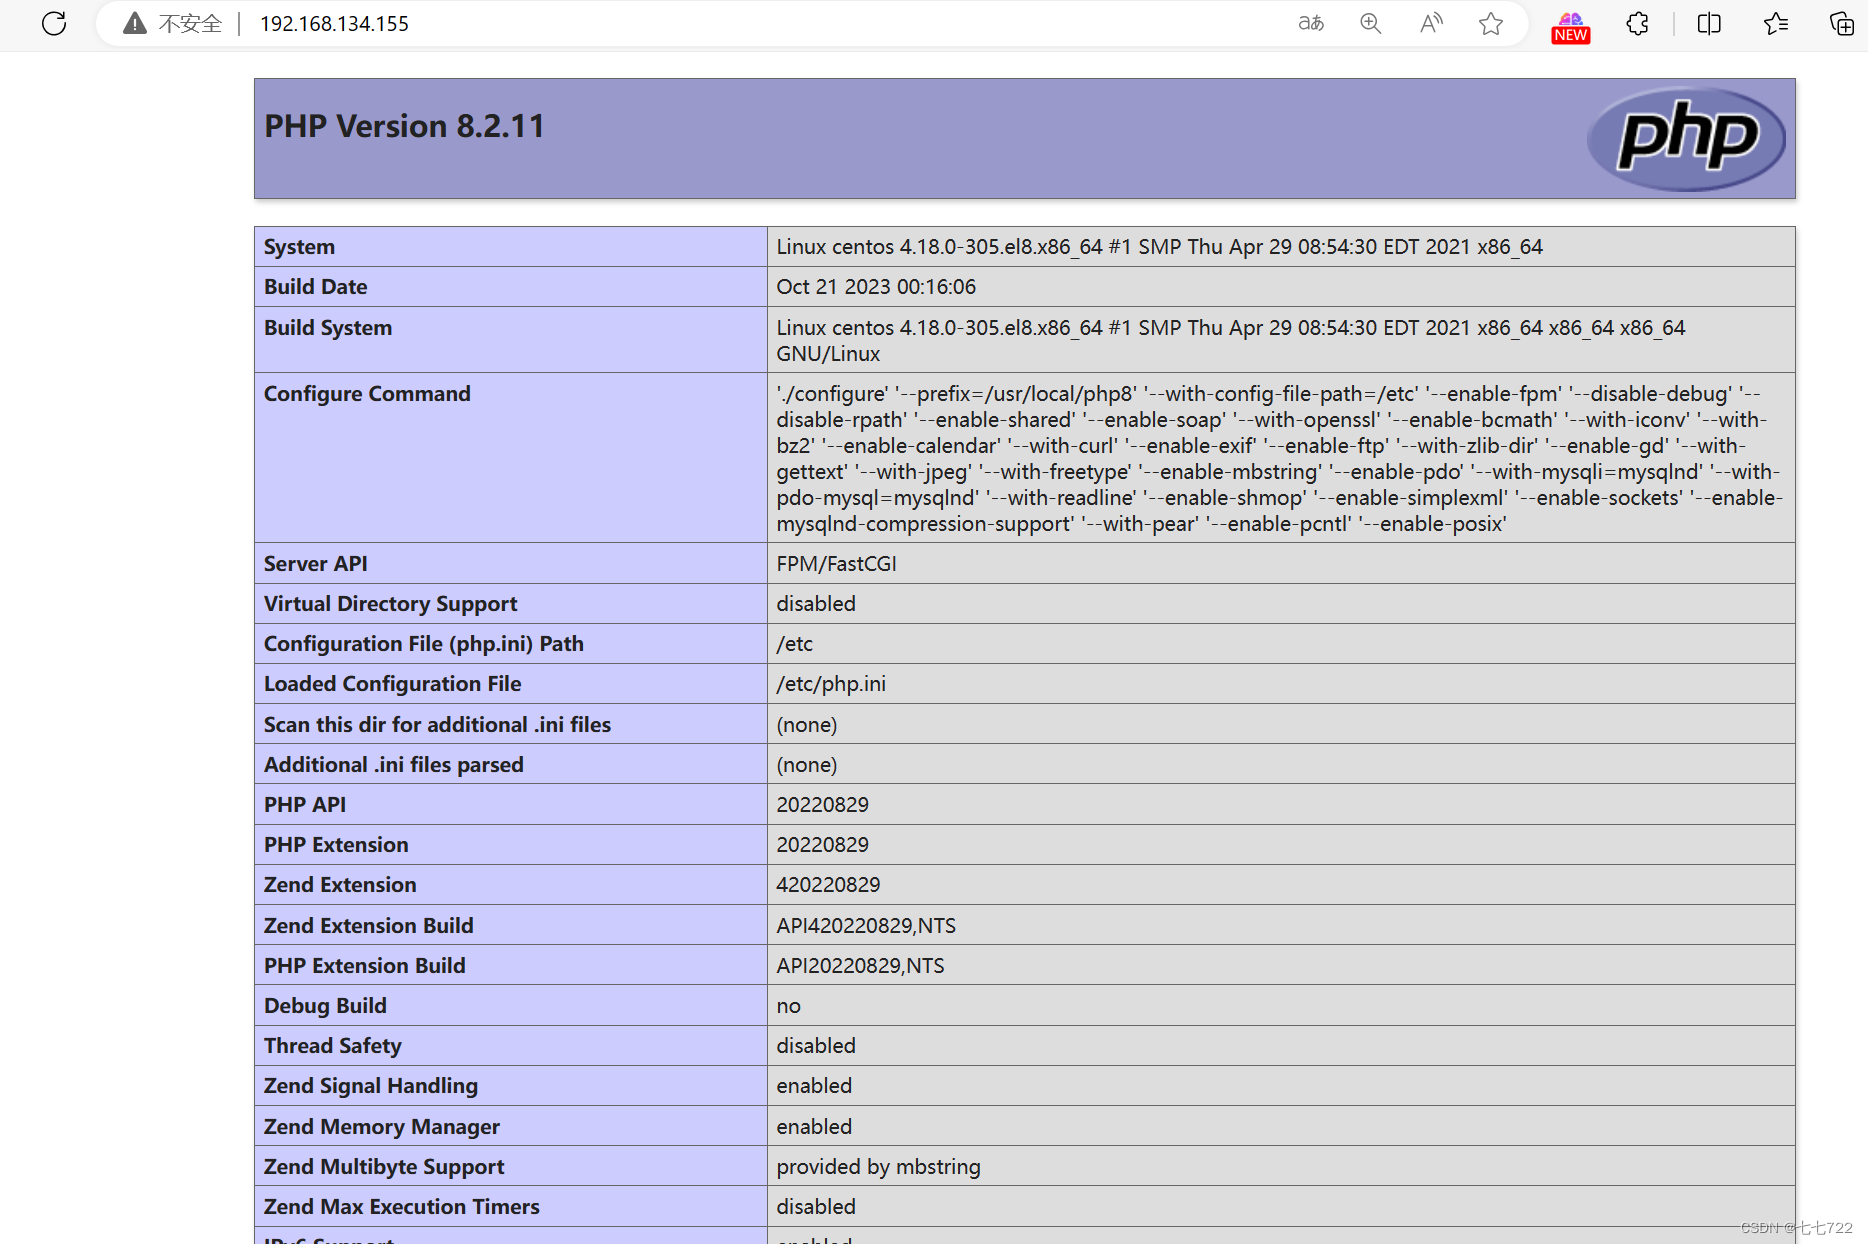This screenshot has height=1244, width=1868.
Task: Click the PHP Version 8.2.11 heading
Action: 404,126
